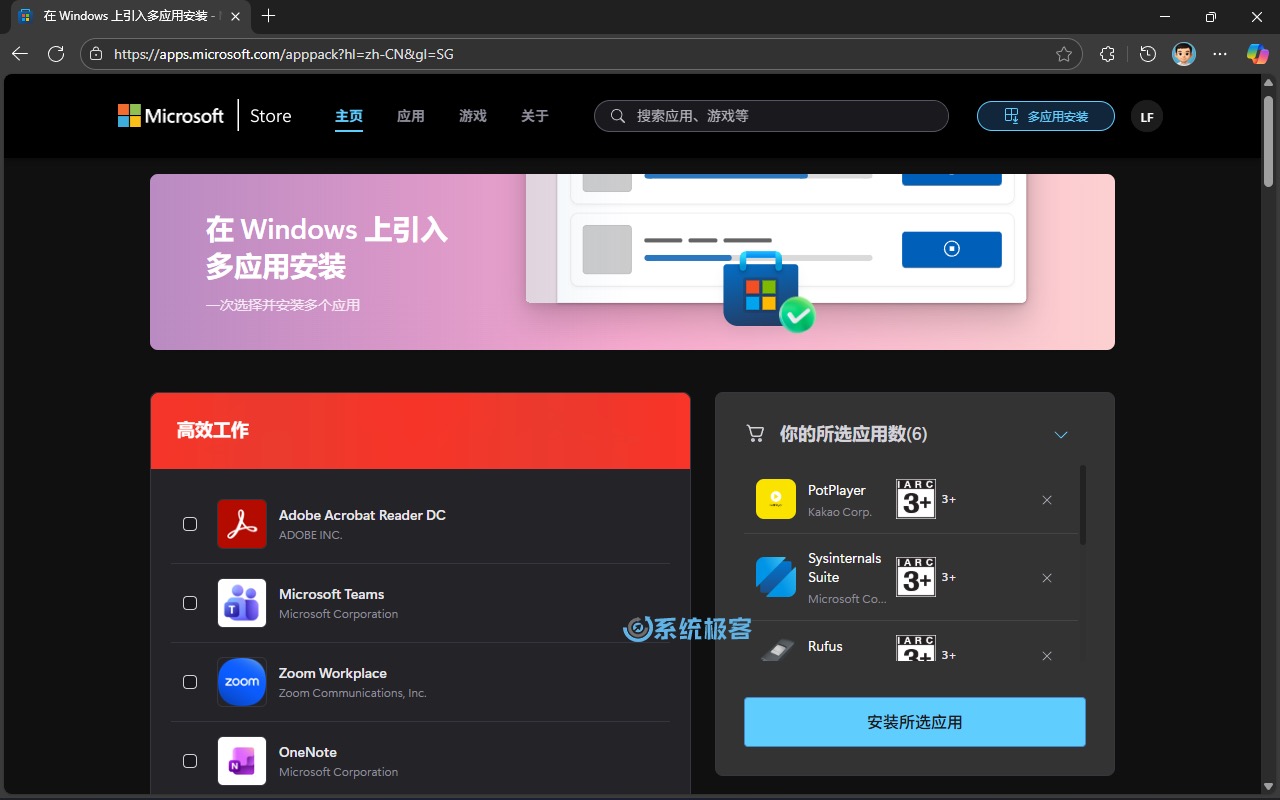Check the Zoom Workplace checkbox

(x=190, y=681)
